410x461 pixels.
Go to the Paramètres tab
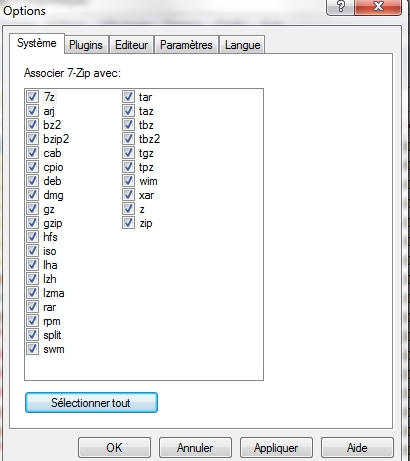coord(186,45)
